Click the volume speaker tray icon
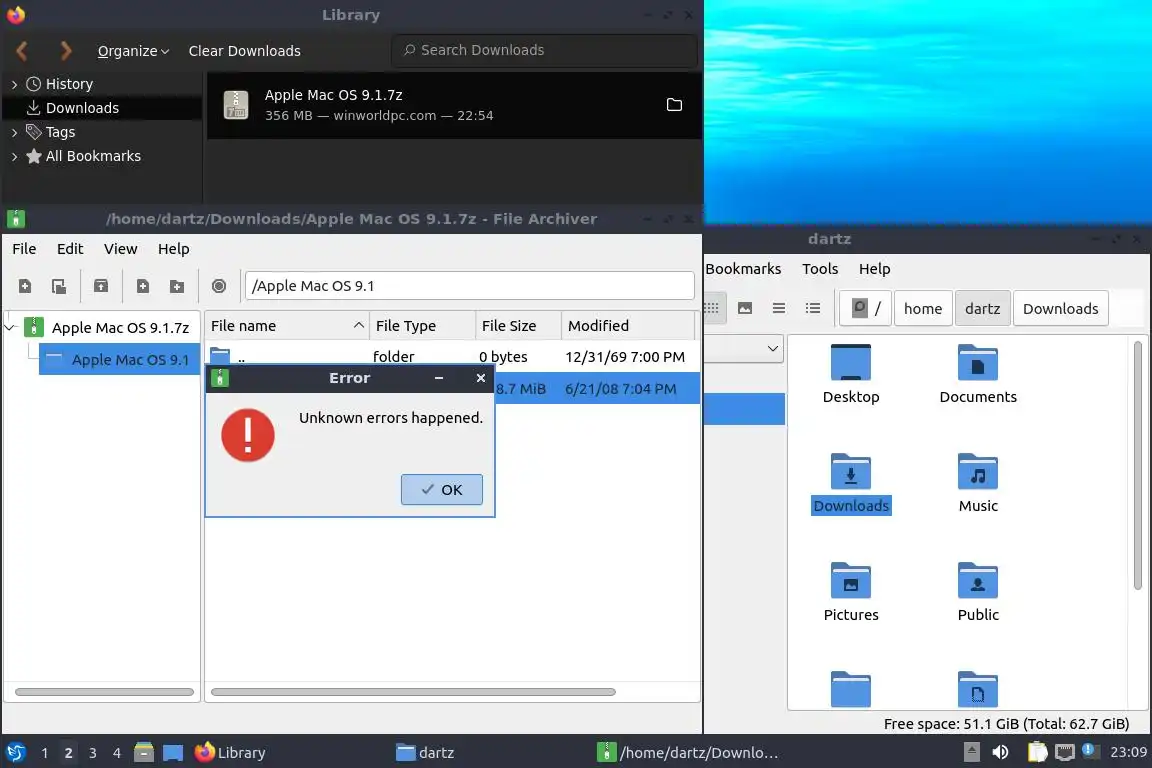Viewport: 1152px width, 768px height. pyautogui.click(x=1000, y=752)
